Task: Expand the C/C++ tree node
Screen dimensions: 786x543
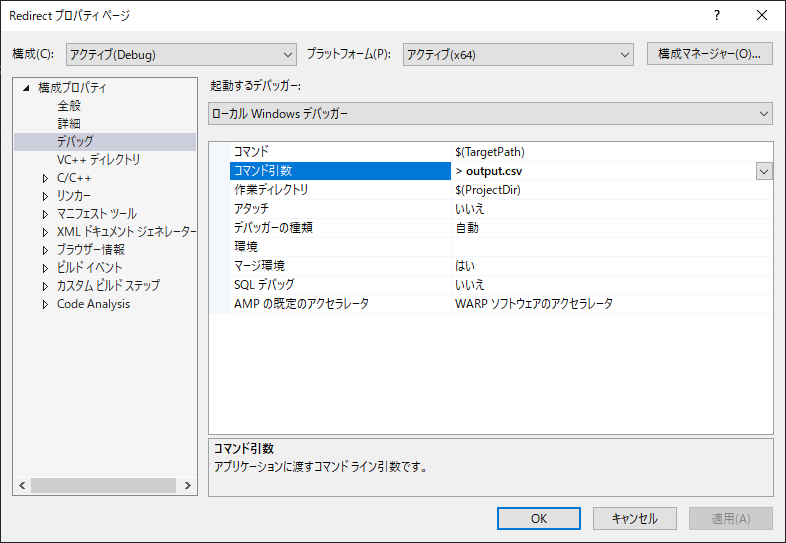Action: (45, 178)
